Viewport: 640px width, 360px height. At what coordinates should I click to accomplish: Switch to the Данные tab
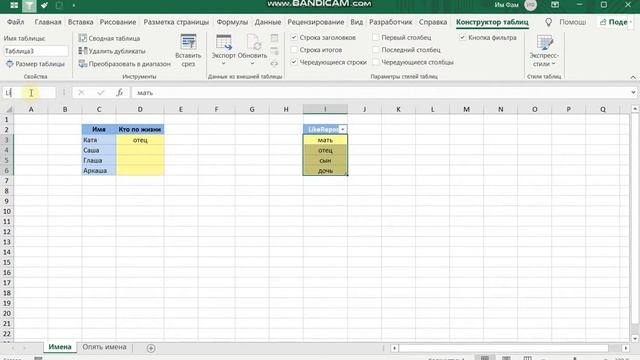(268, 22)
